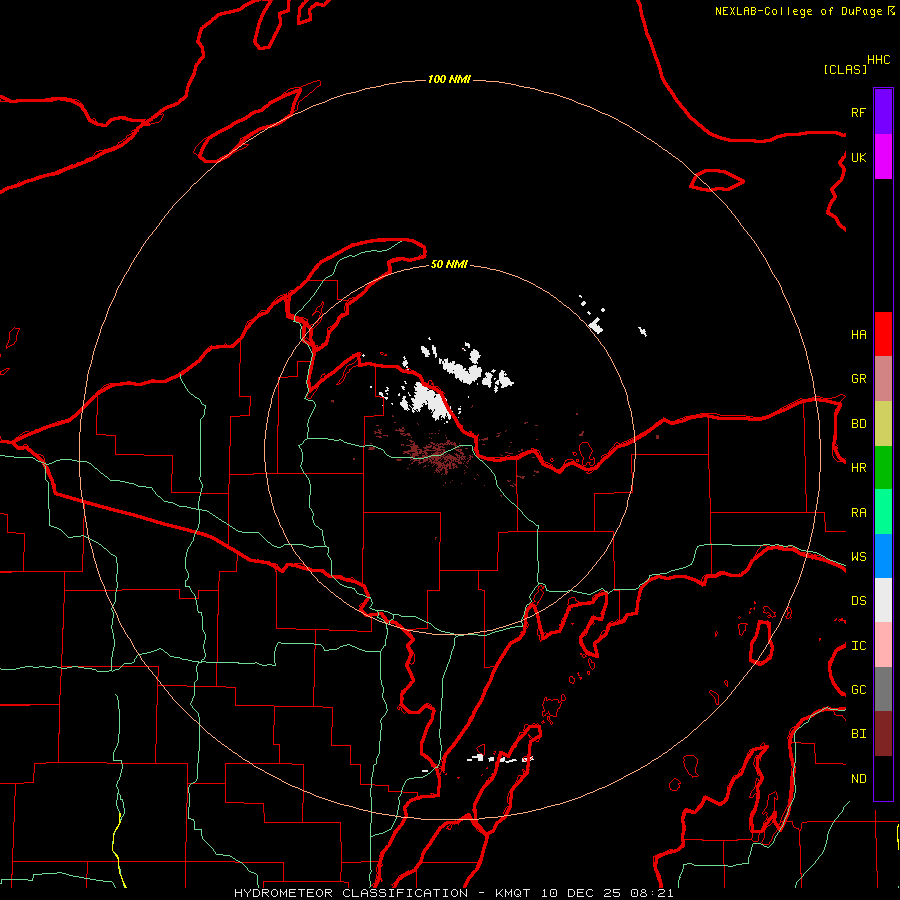Select the GR pink legend swatch
This screenshot has height=900, width=900.
883,378
